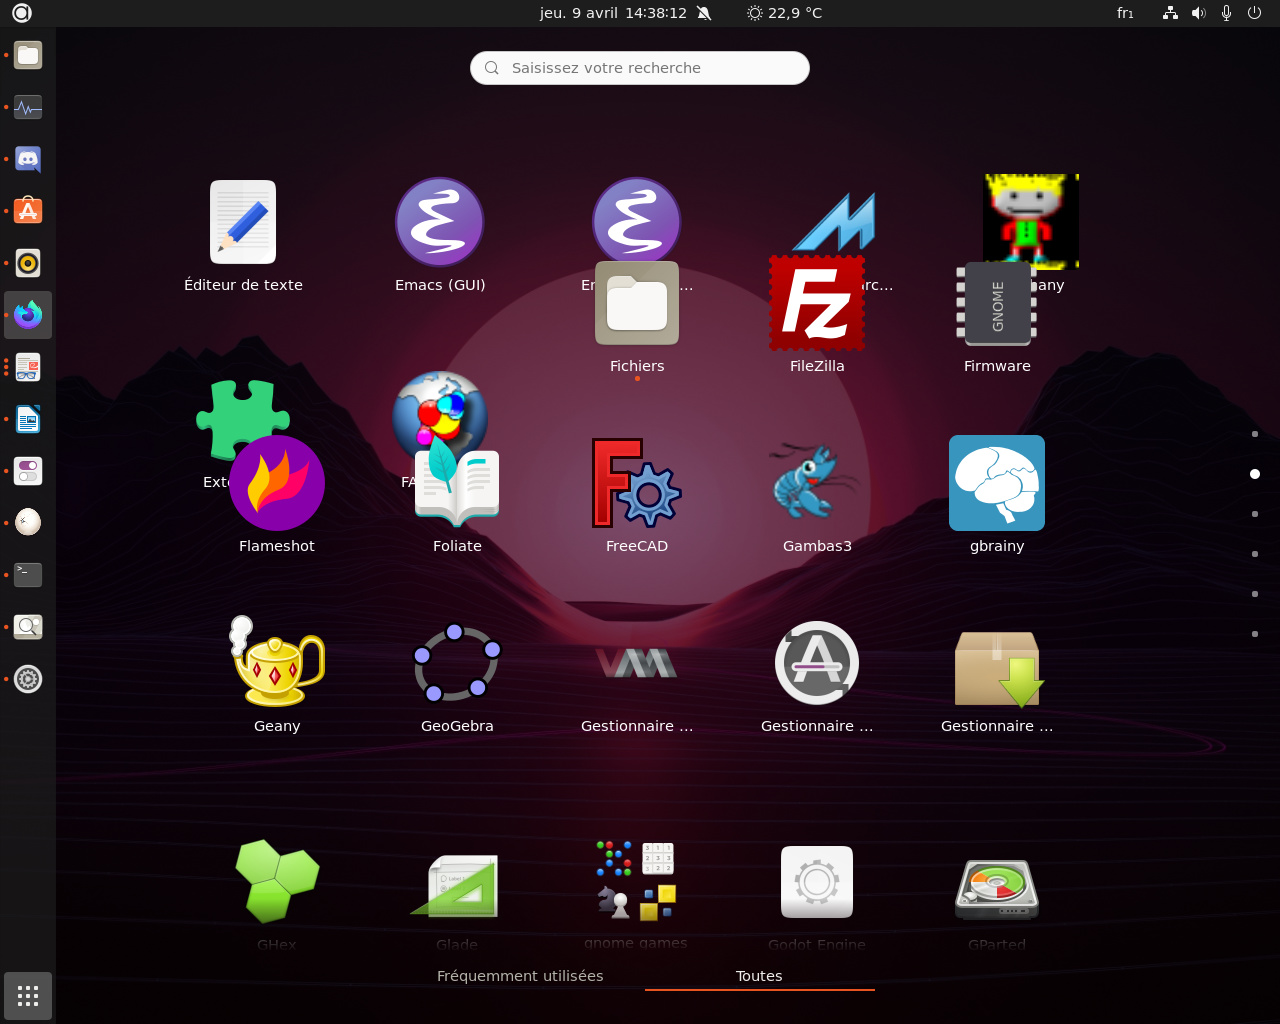Mute sound via the speaker icon
1280x1024 pixels.
click(1198, 13)
